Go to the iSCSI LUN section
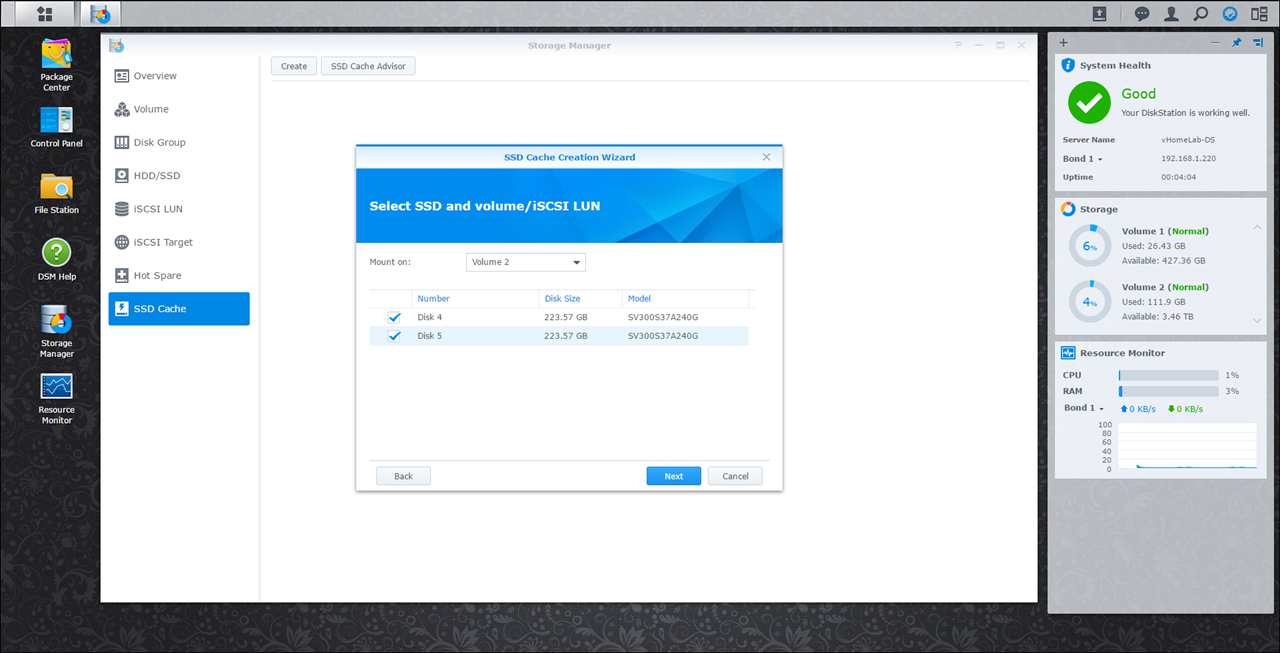This screenshot has width=1280, height=653. point(158,209)
